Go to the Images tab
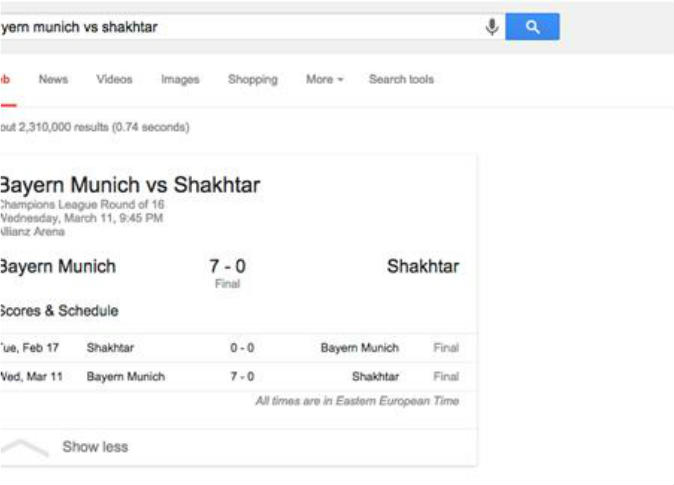The height and width of the screenshot is (485, 674). tap(180, 80)
